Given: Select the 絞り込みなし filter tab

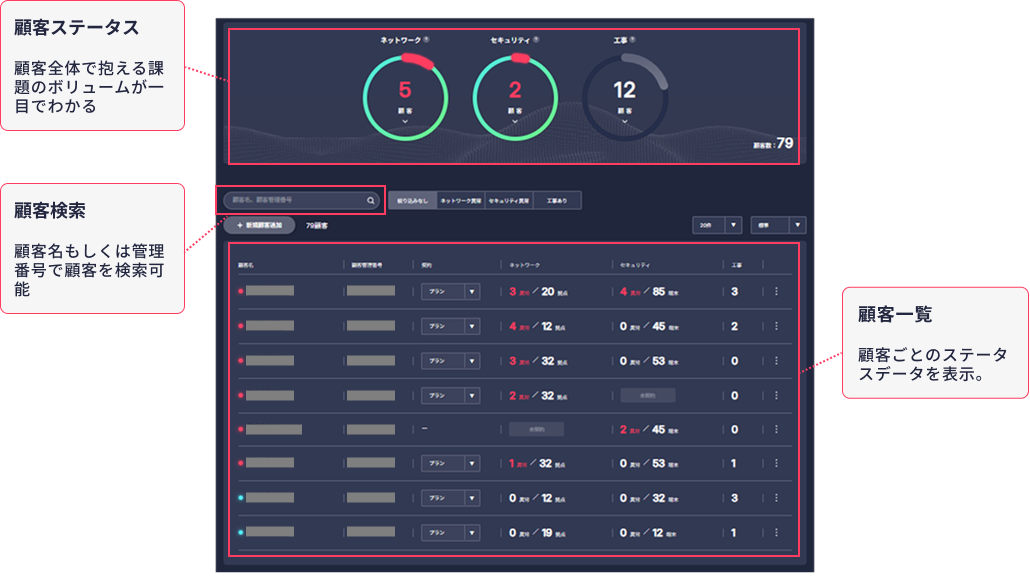Looking at the screenshot, I should click(x=413, y=201).
